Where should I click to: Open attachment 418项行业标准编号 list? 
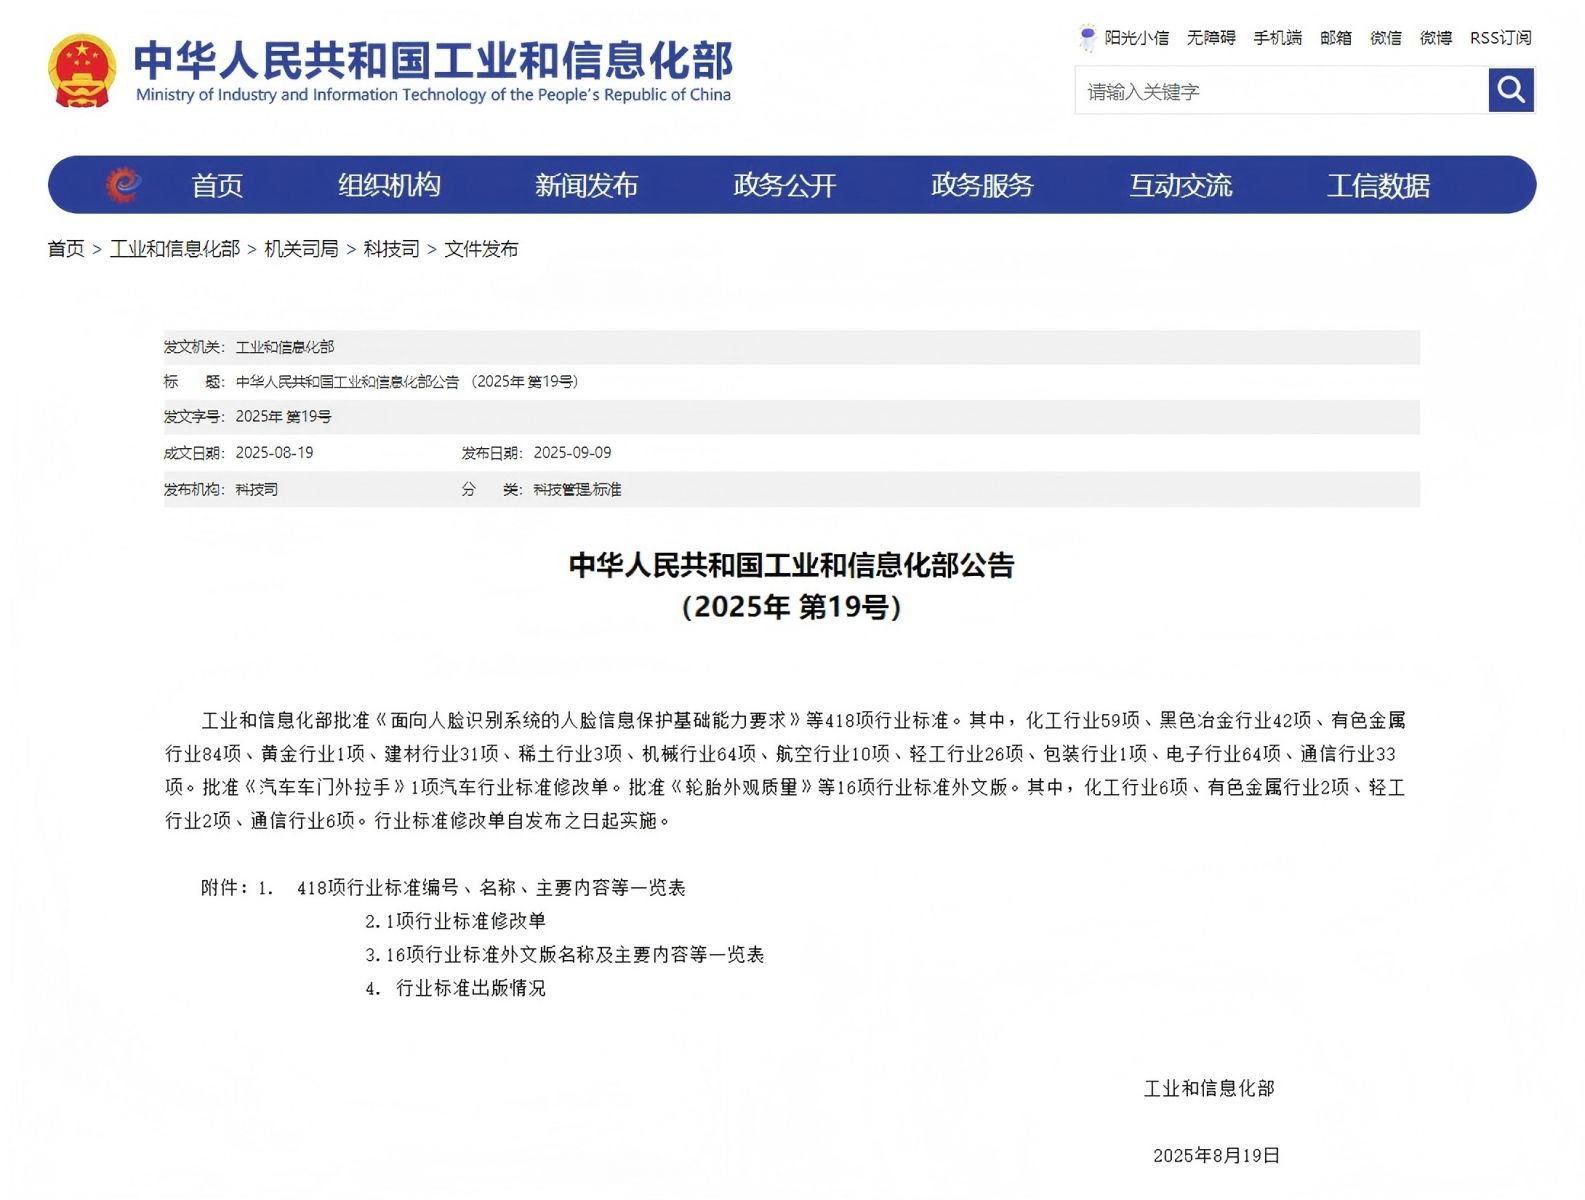490,888
